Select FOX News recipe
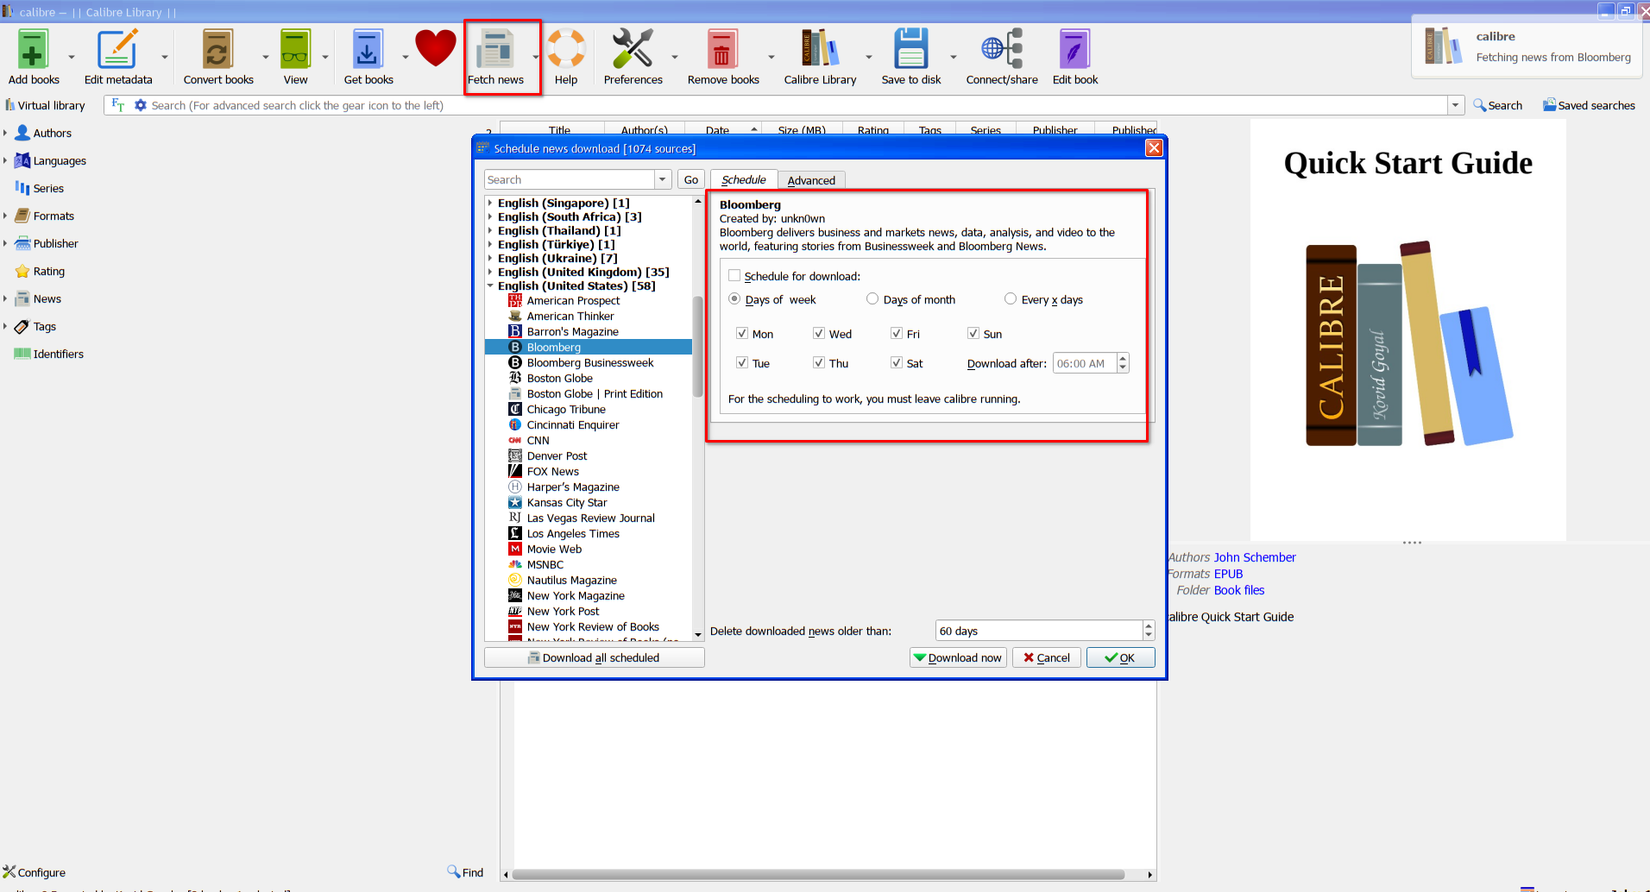This screenshot has width=1650, height=892. [x=553, y=472]
